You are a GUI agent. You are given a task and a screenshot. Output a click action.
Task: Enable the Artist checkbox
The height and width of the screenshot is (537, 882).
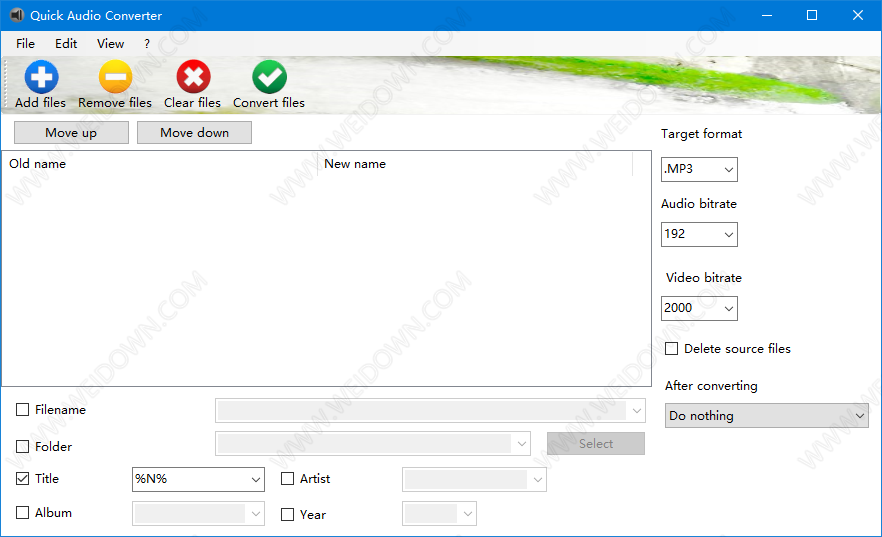287,479
